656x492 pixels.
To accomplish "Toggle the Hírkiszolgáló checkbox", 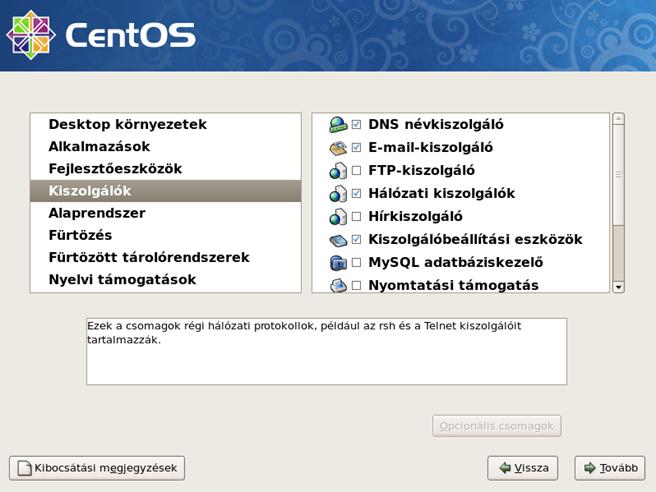I will [x=356, y=217].
